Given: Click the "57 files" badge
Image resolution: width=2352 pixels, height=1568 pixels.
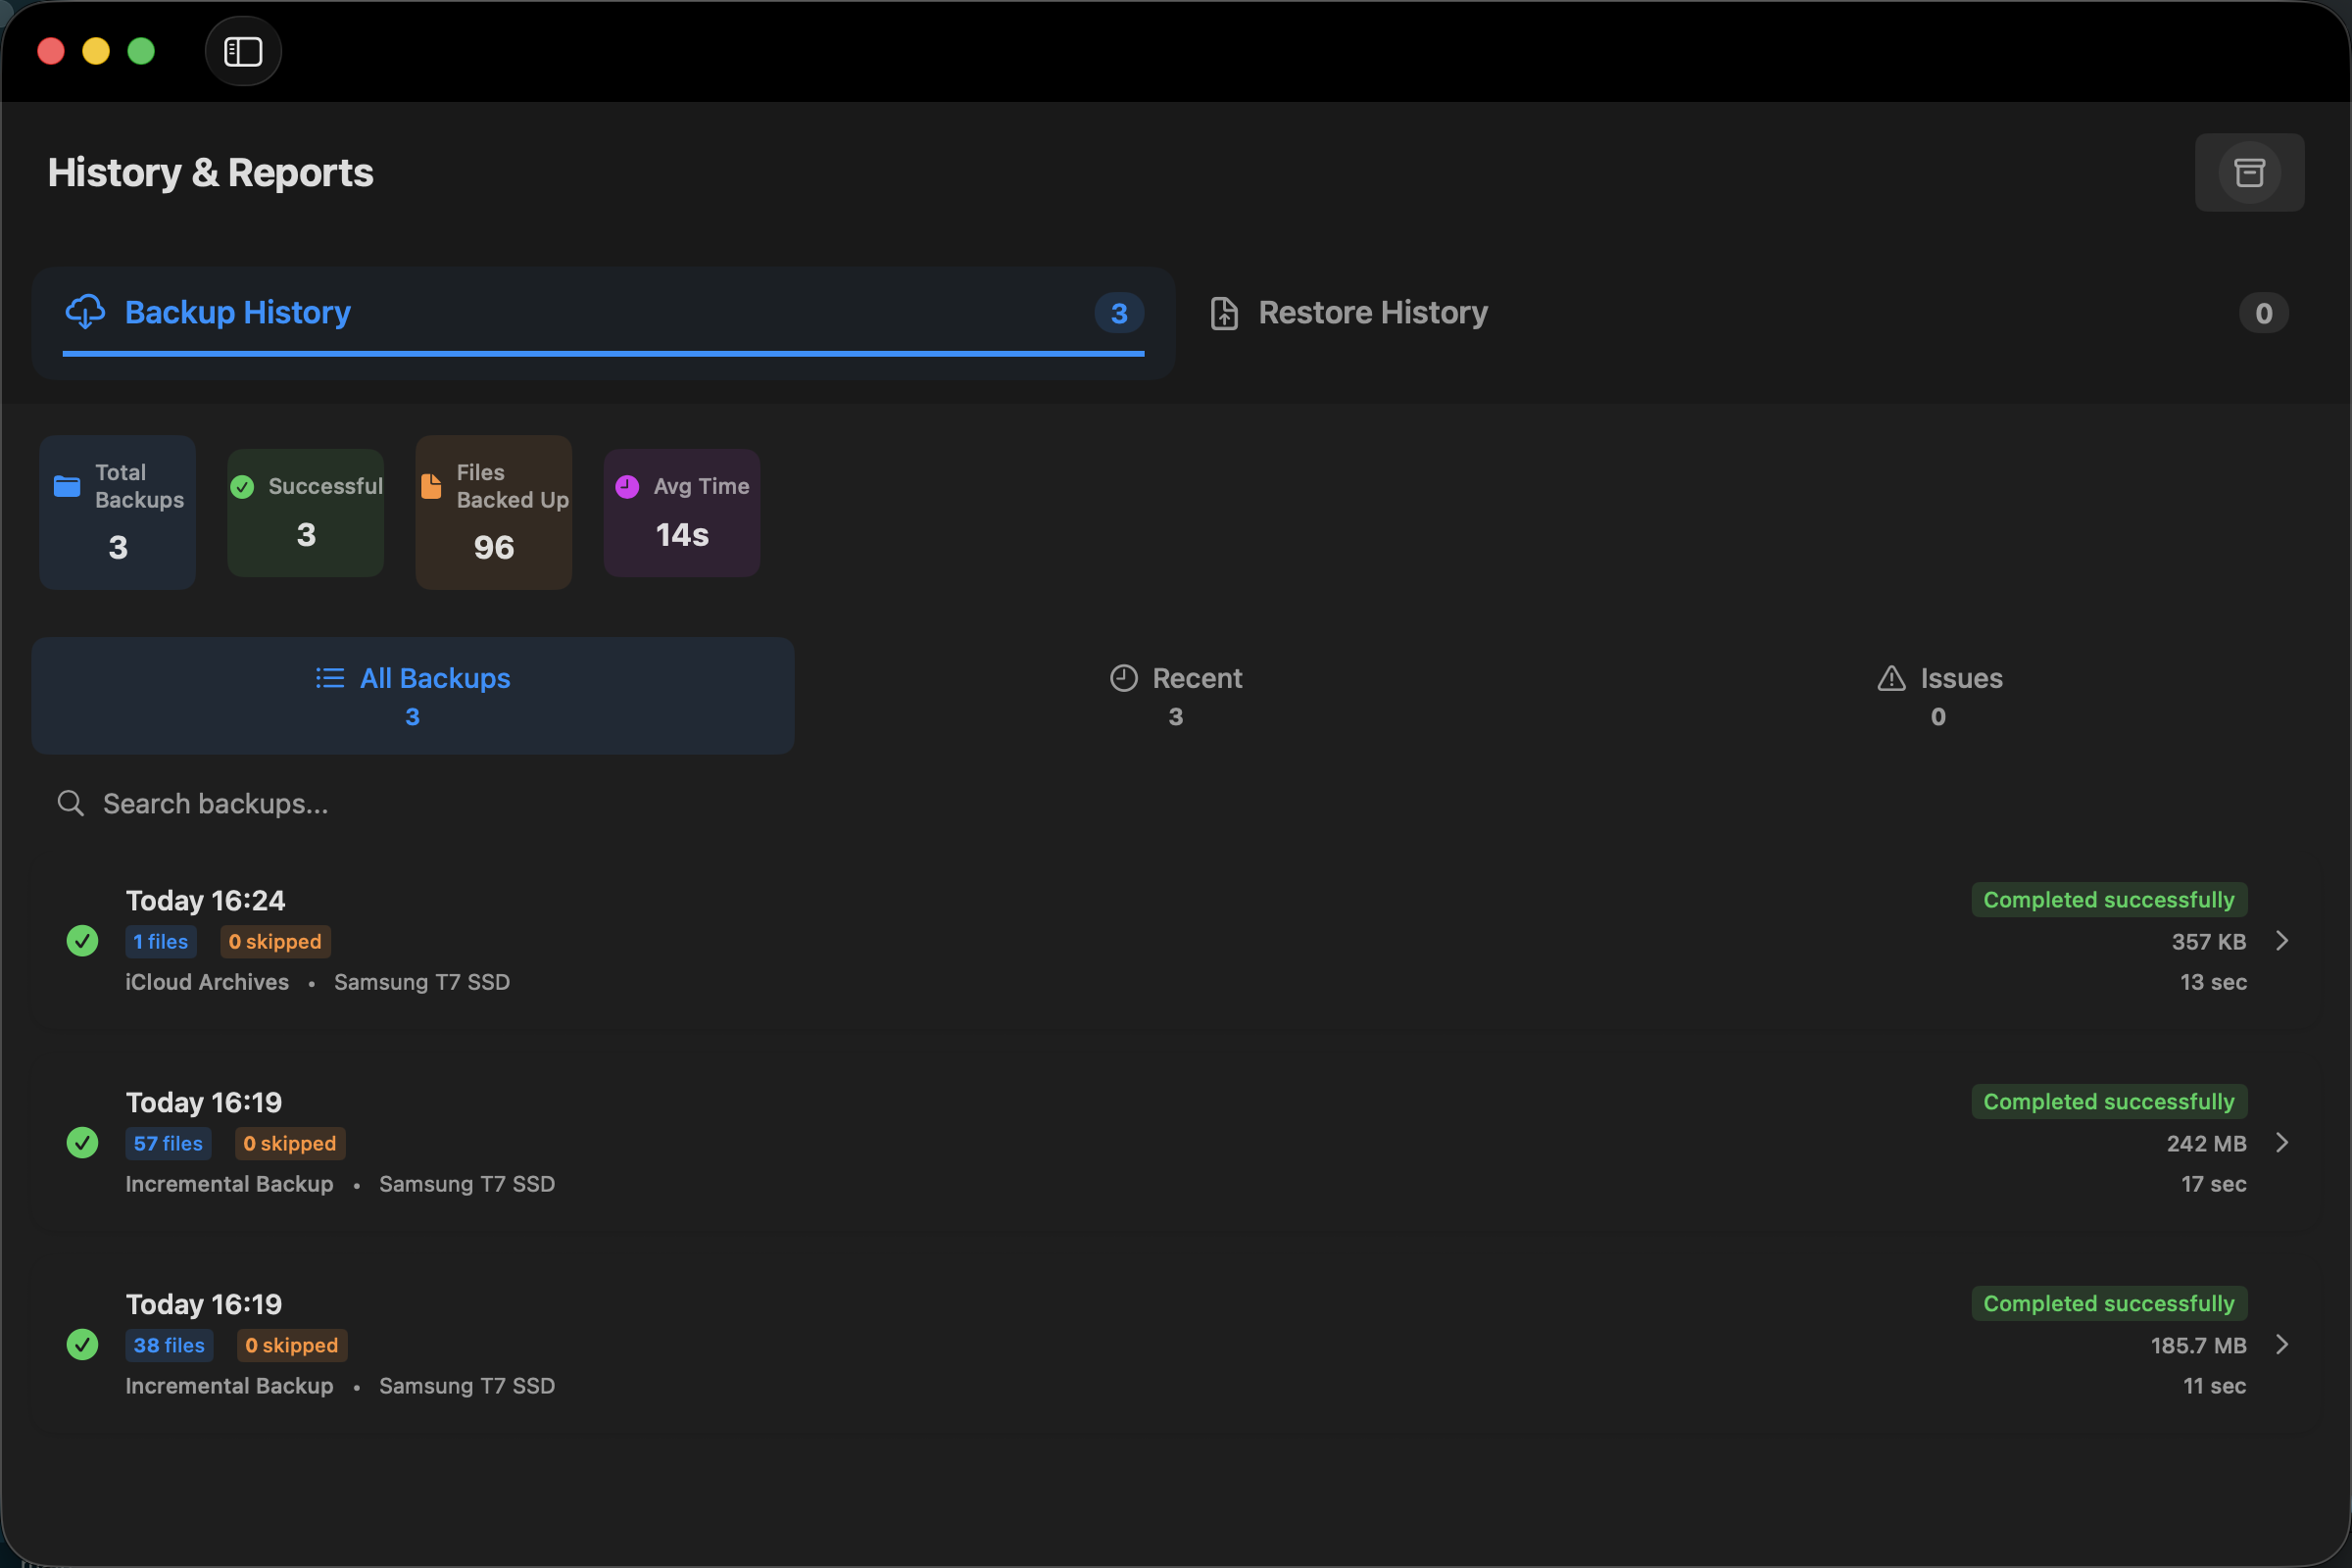Looking at the screenshot, I should [x=168, y=1143].
